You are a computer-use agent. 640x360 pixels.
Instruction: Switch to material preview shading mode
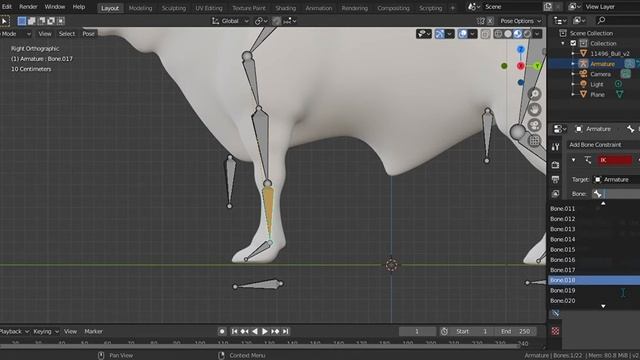coord(518,34)
